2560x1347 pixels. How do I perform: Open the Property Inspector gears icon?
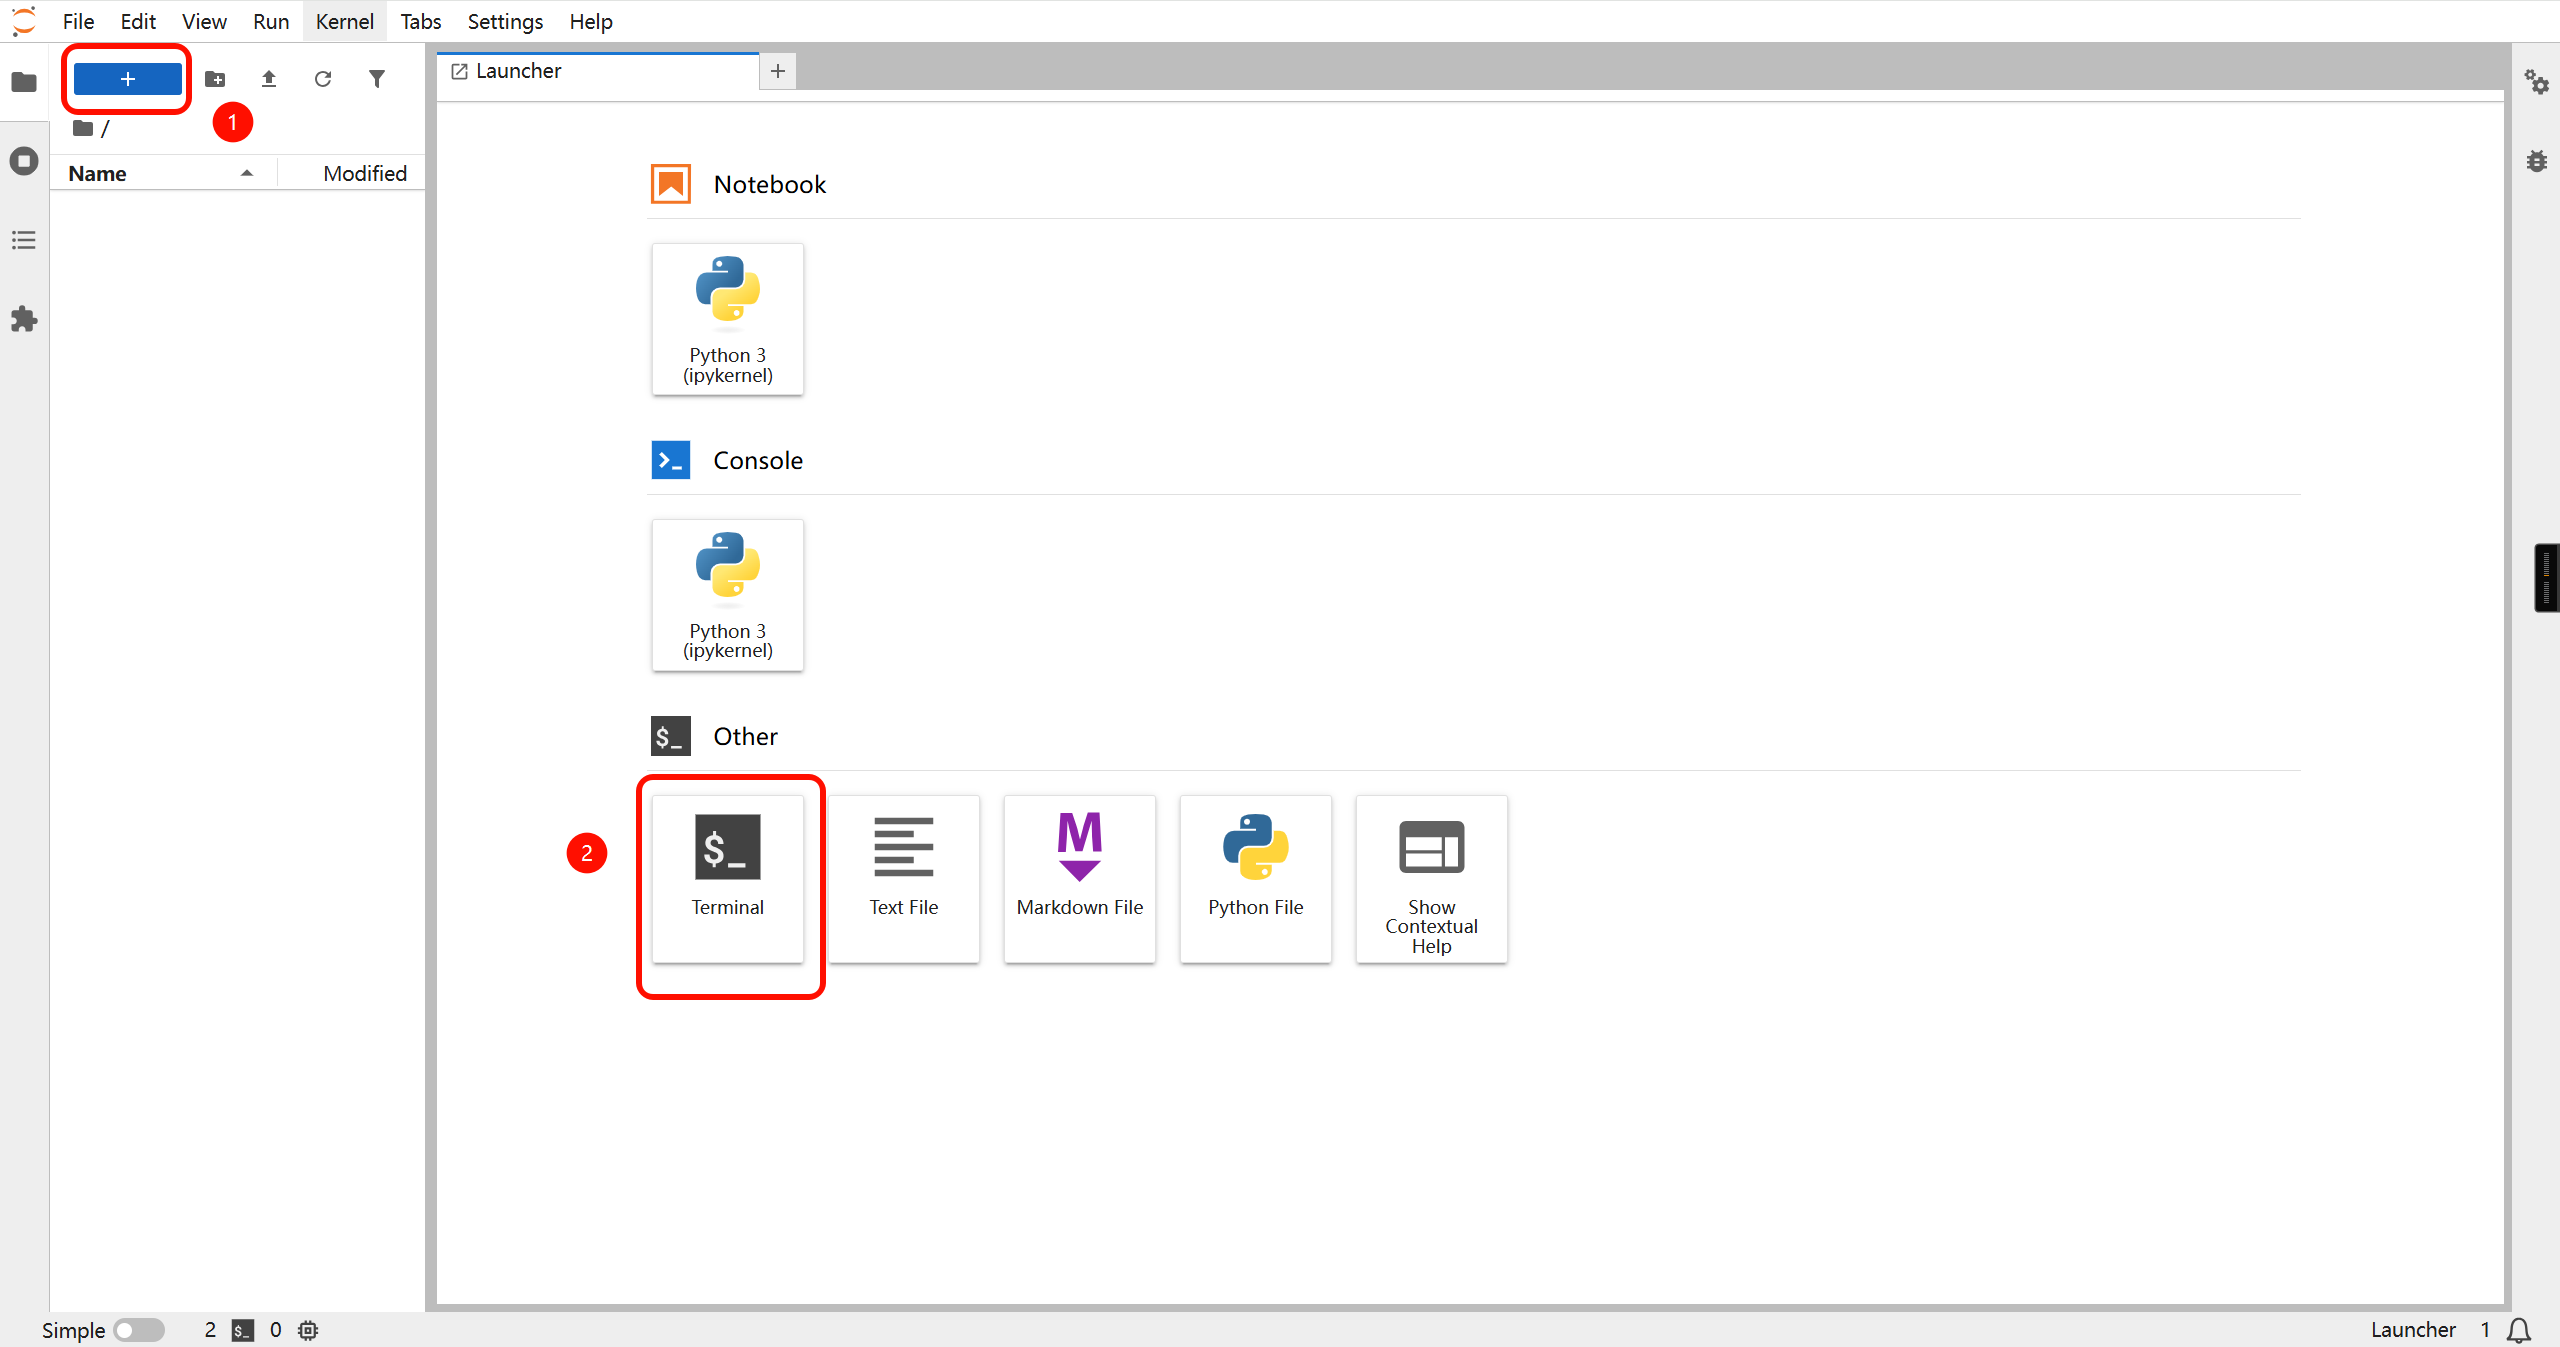pyautogui.click(x=2536, y=82)
